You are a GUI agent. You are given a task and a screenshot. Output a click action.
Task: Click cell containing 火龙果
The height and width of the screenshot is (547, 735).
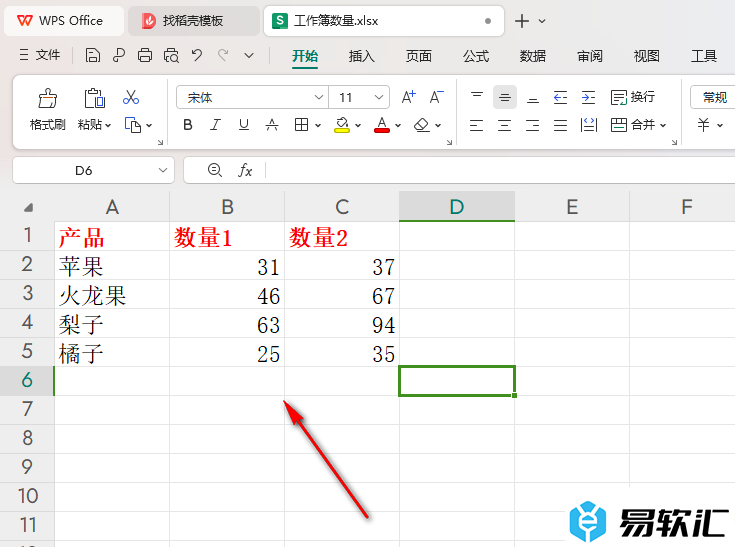[x=112, y=295]
